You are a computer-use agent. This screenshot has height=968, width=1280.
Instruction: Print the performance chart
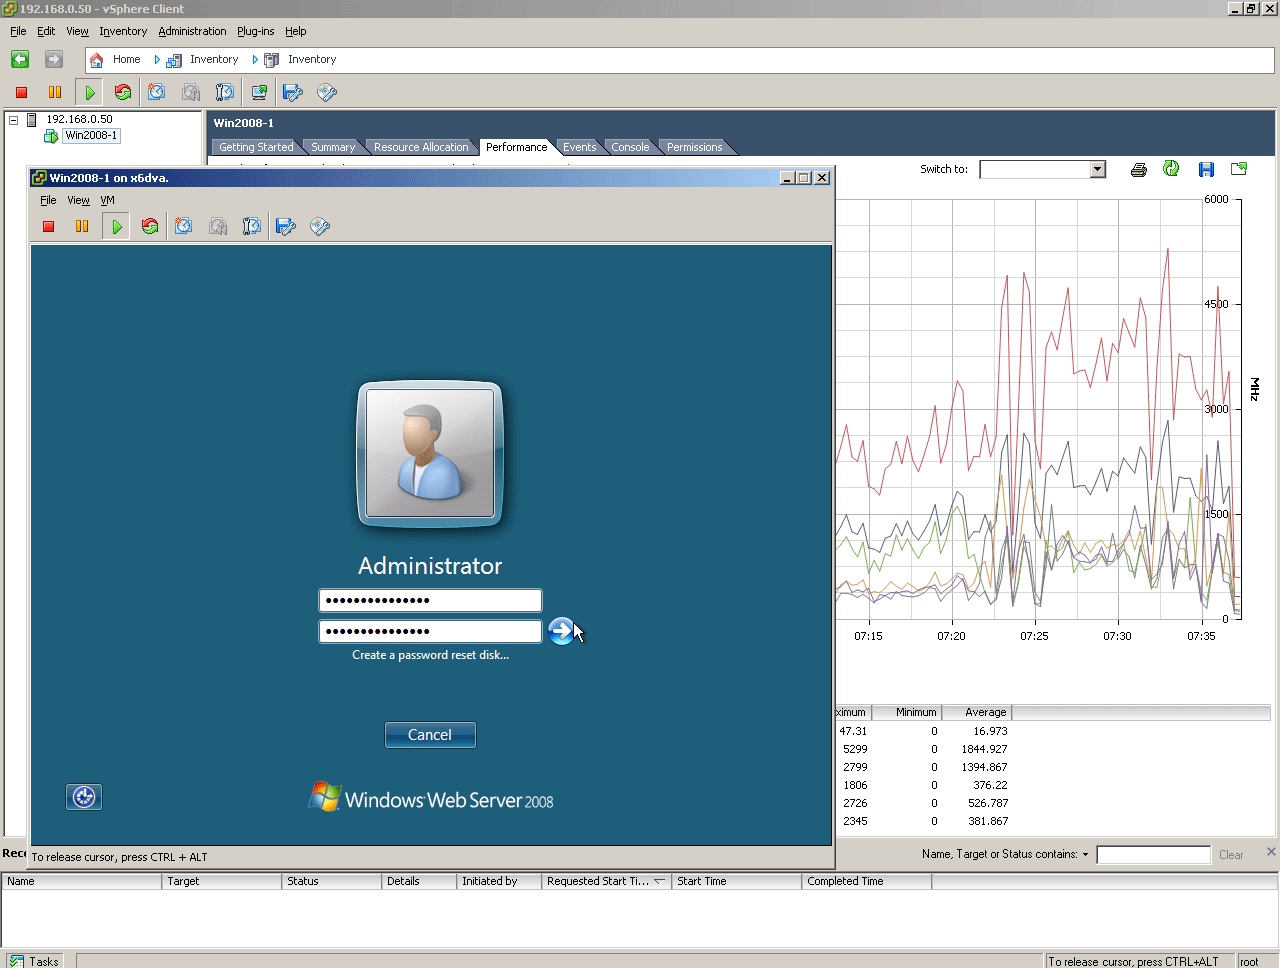tap(1138, 169)
